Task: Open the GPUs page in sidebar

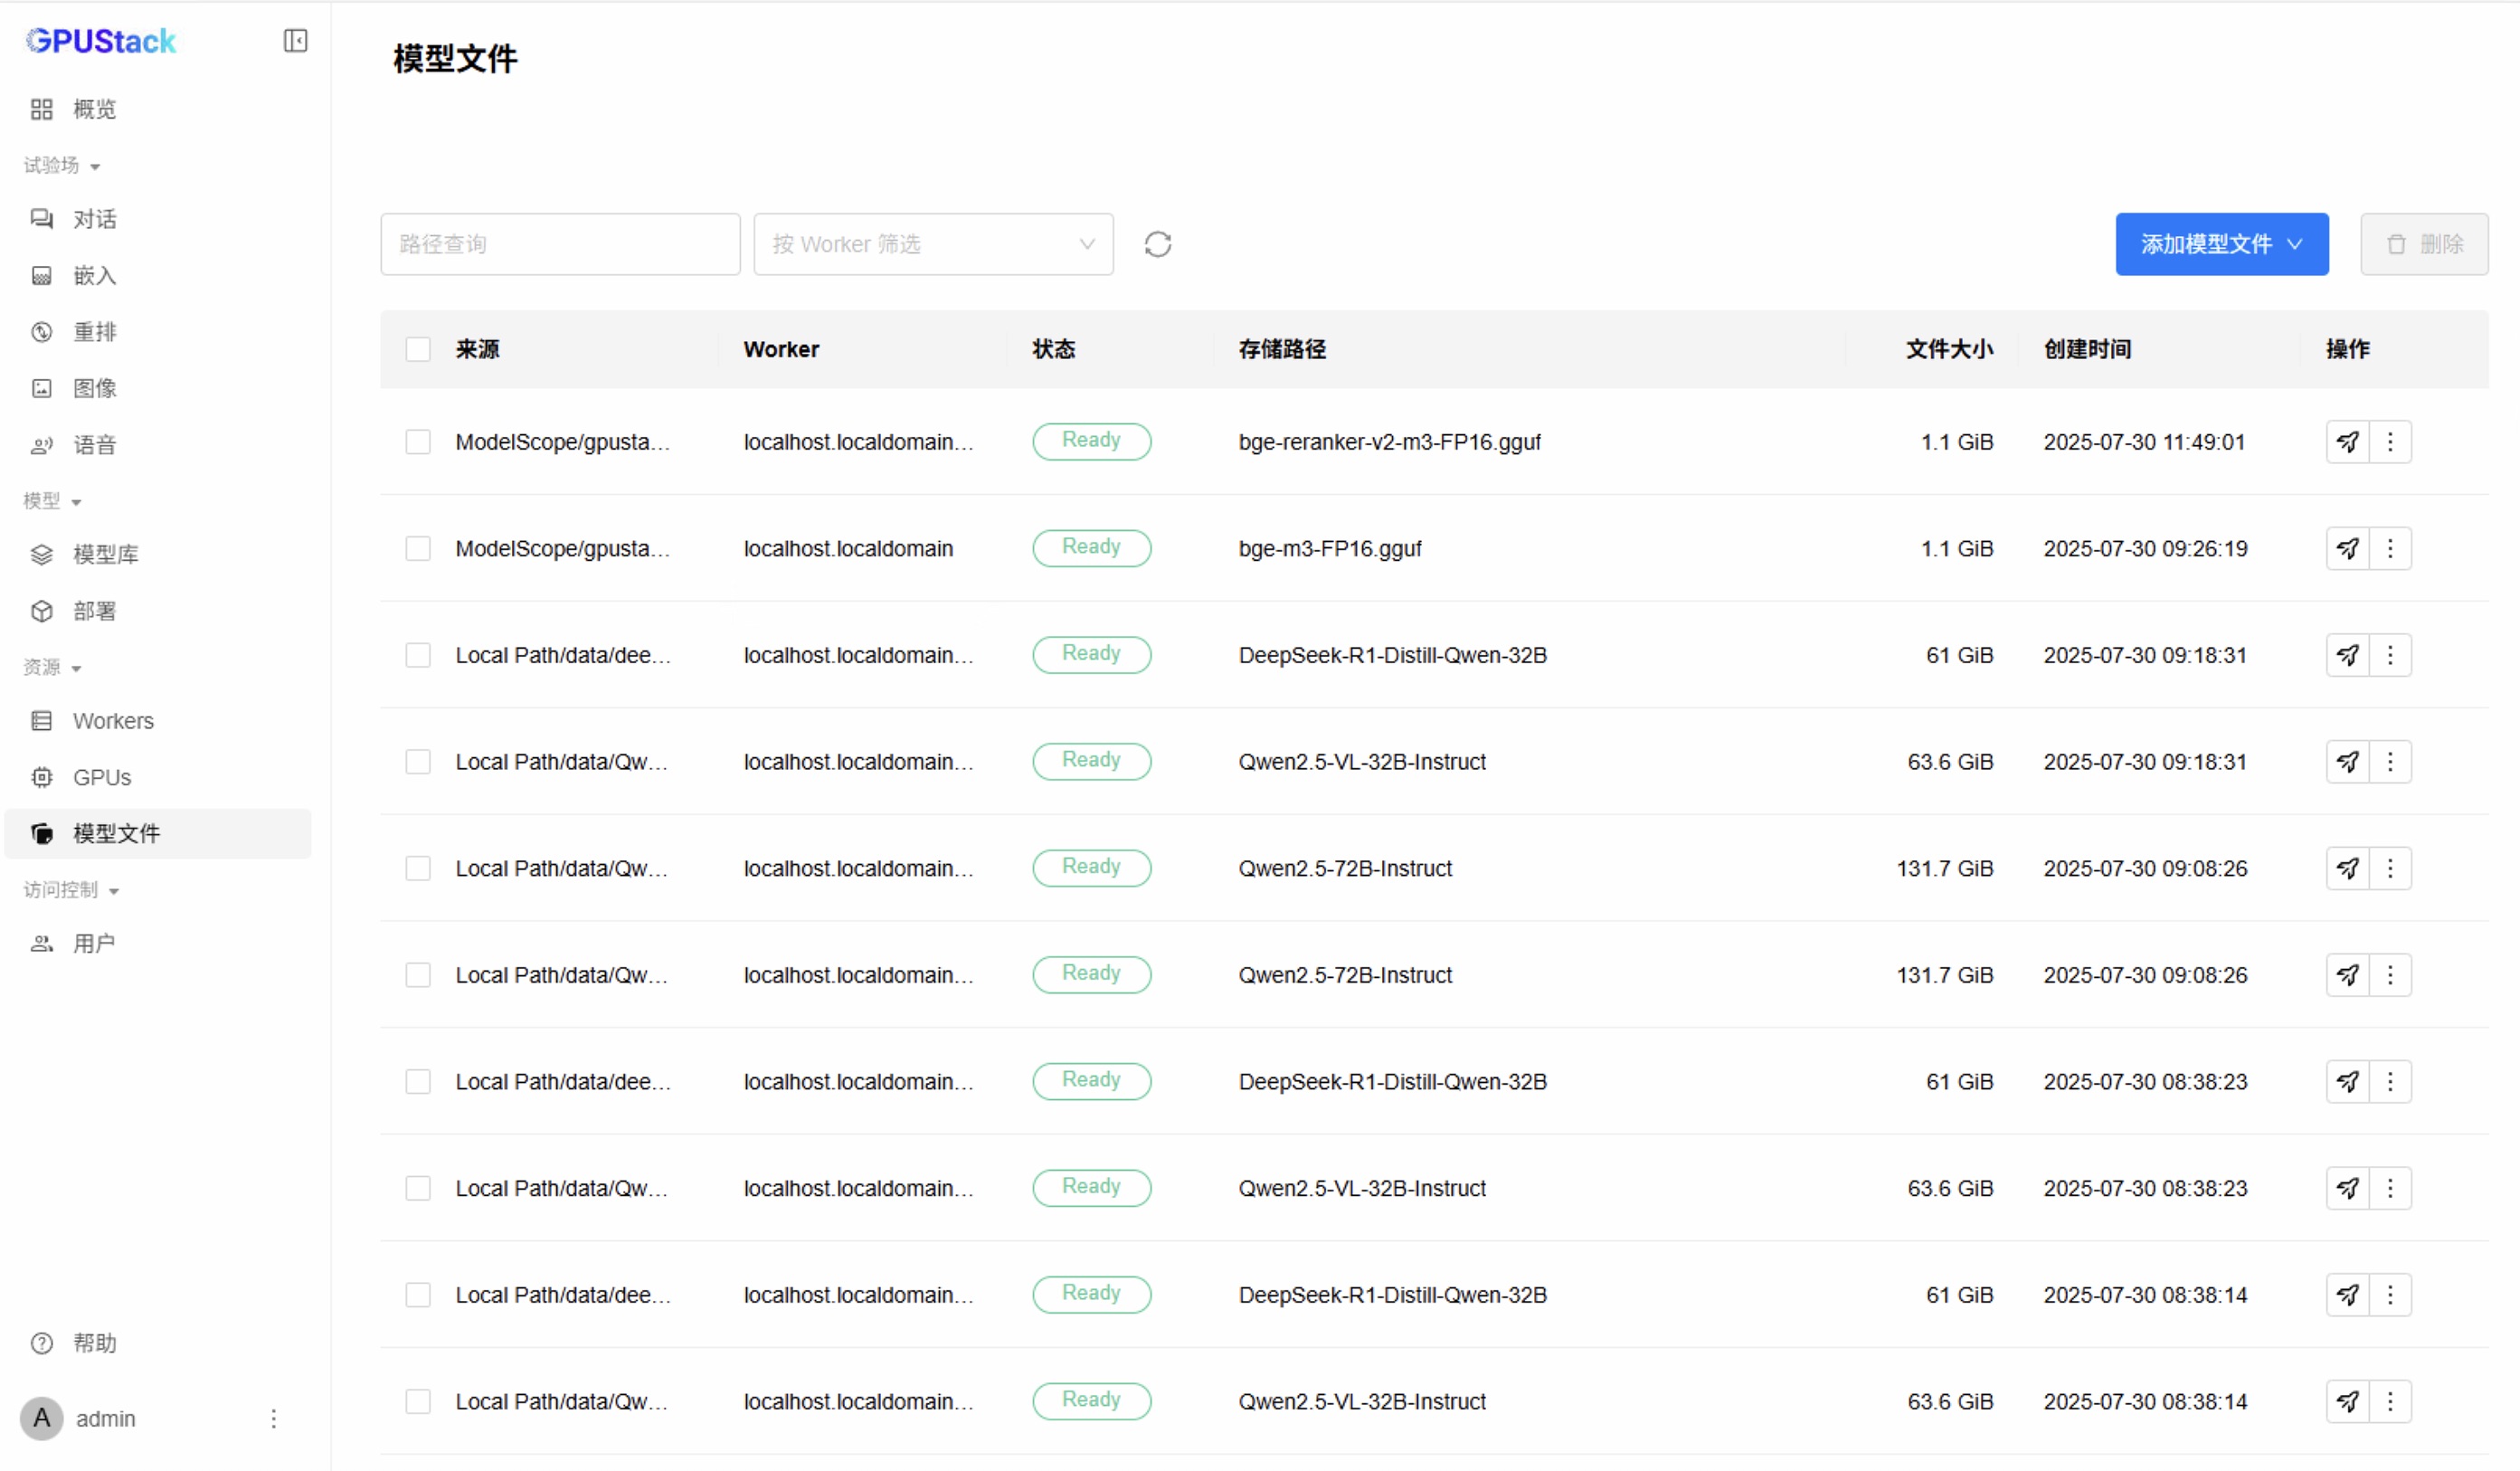Action: click(x=101, y=778)
